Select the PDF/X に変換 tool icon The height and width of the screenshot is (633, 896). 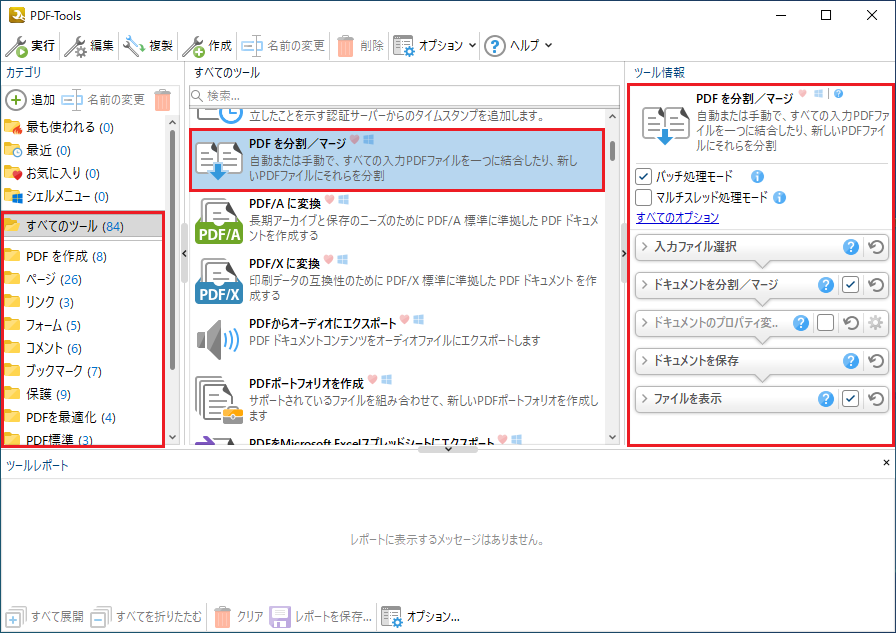point(219,281)
